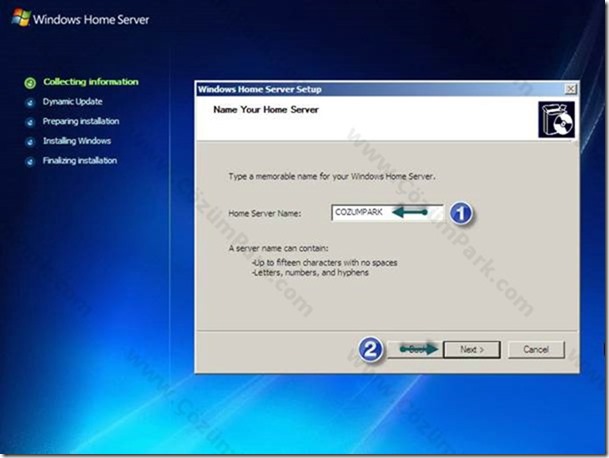This screenshot has height=458, width=609.
Task: Click the setup box and disc icon
Action: (x=556, y=120)
